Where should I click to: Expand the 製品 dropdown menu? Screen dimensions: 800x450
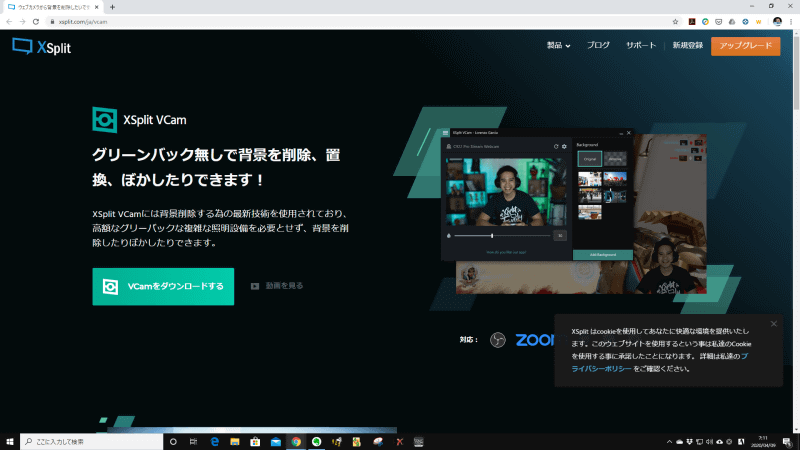[558, 45]
